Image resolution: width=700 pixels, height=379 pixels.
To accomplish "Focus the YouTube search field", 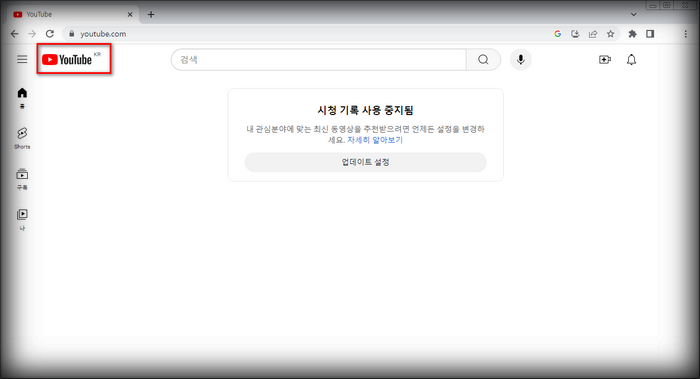I will click(319, 59).
